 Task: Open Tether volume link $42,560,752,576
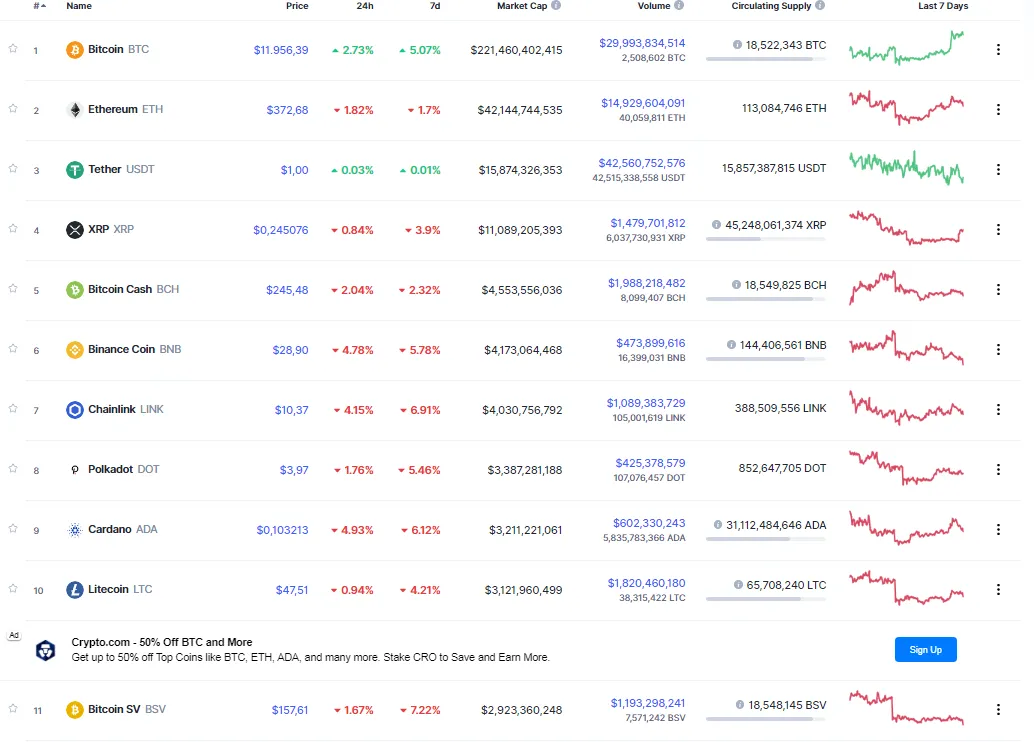click(642, 163)
